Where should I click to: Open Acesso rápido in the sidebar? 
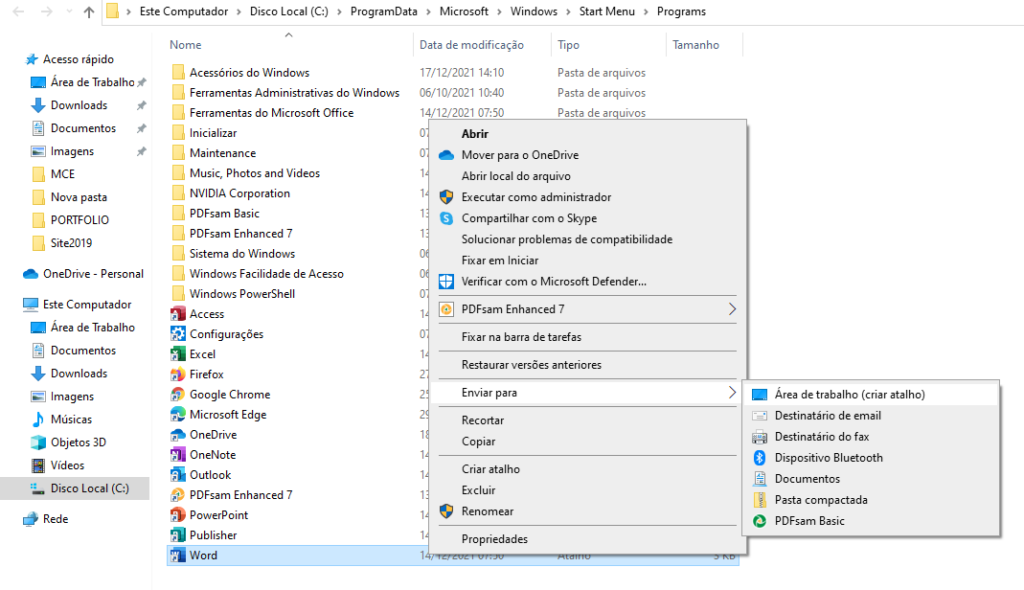(x=78, y=59)
